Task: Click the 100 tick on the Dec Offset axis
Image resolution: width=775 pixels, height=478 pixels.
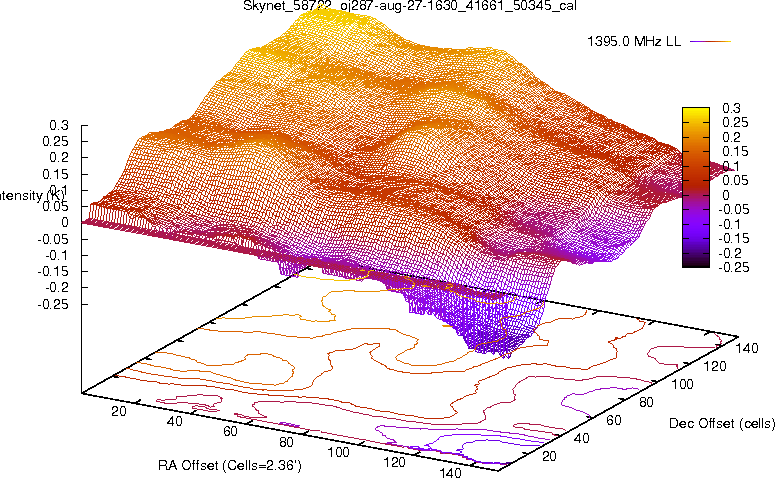Action: click(682, 384)
